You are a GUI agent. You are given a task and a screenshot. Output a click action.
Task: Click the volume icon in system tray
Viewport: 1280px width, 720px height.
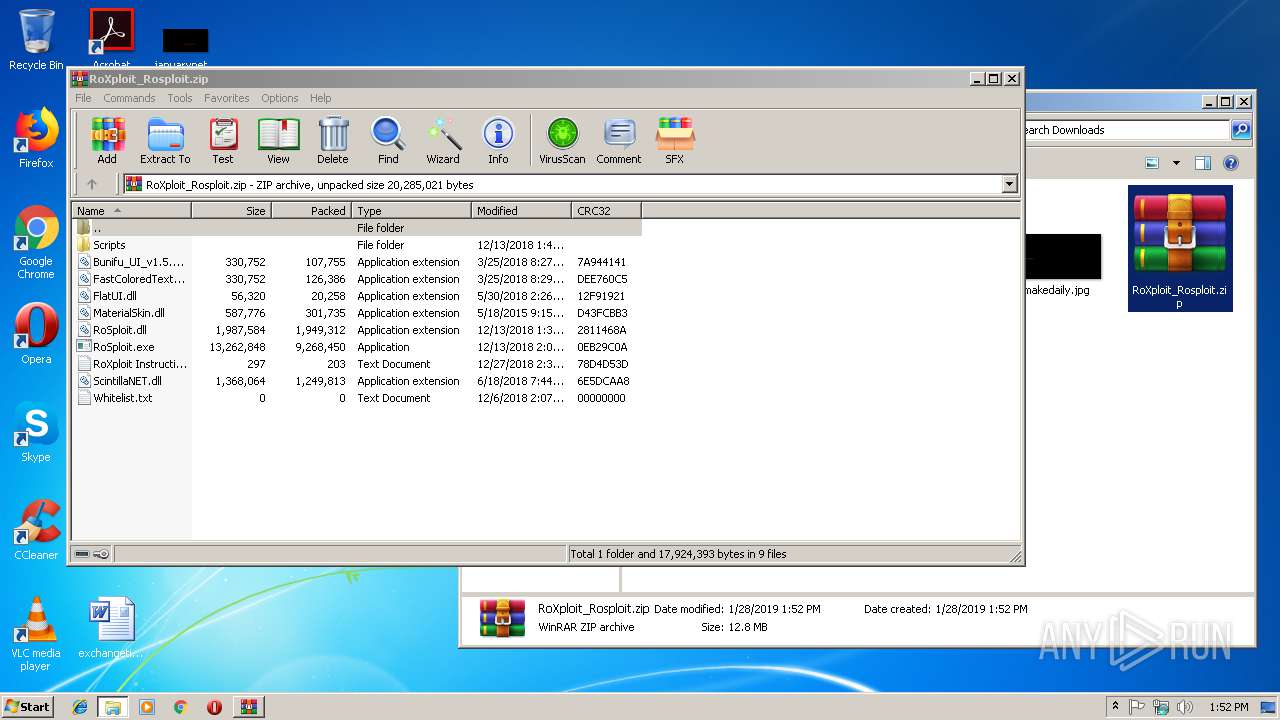1185,707
